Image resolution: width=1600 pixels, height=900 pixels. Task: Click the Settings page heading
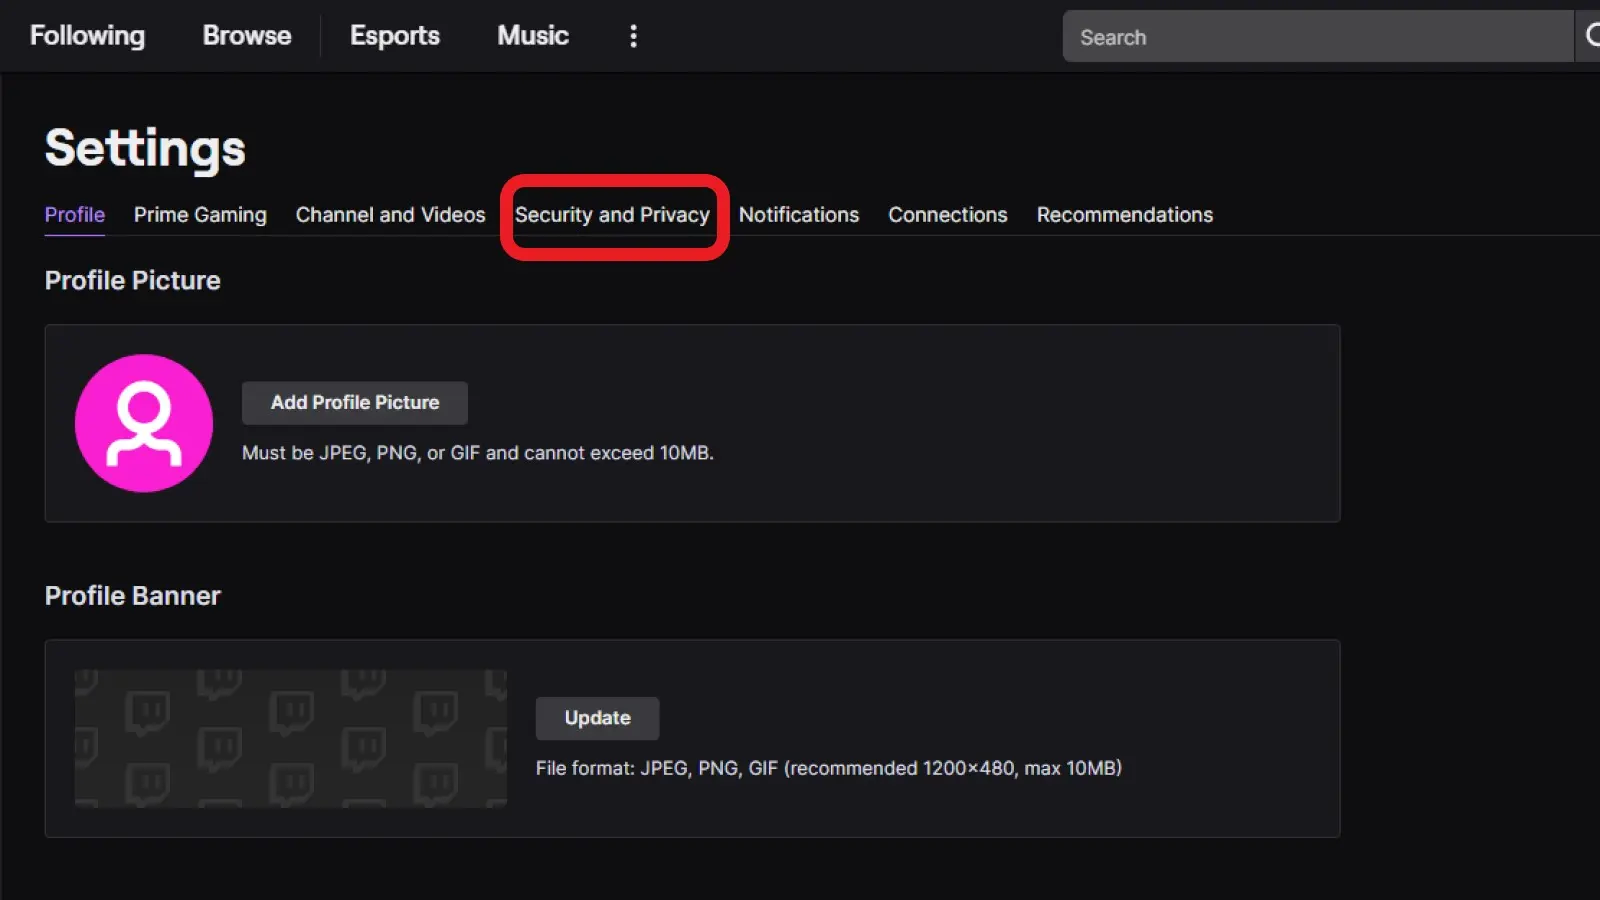pyautogui.click(x=145, y=148)
